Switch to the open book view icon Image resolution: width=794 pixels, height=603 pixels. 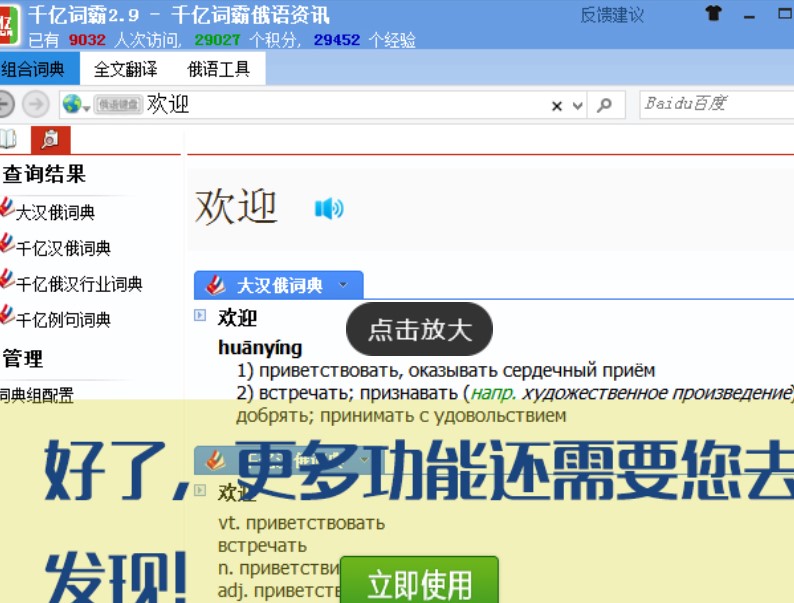coord(7,139)
